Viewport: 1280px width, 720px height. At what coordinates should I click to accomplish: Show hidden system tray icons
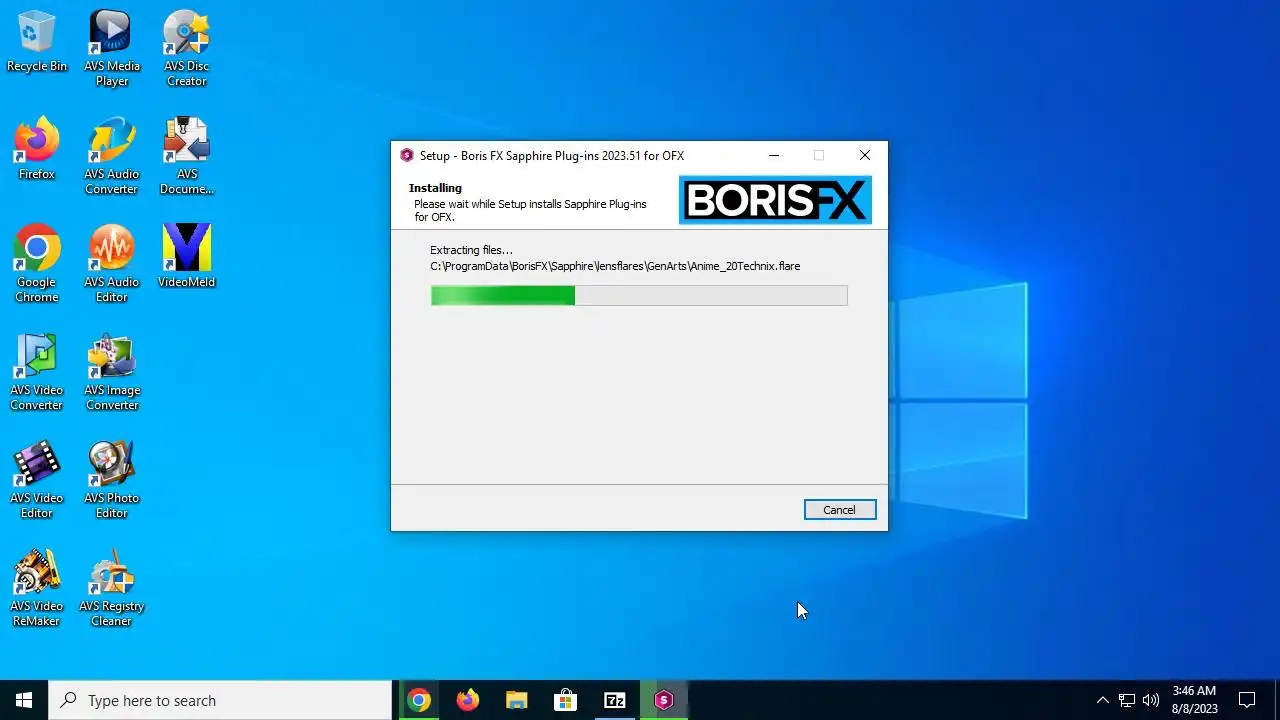pyautogui.click(x=1102, y=700)
